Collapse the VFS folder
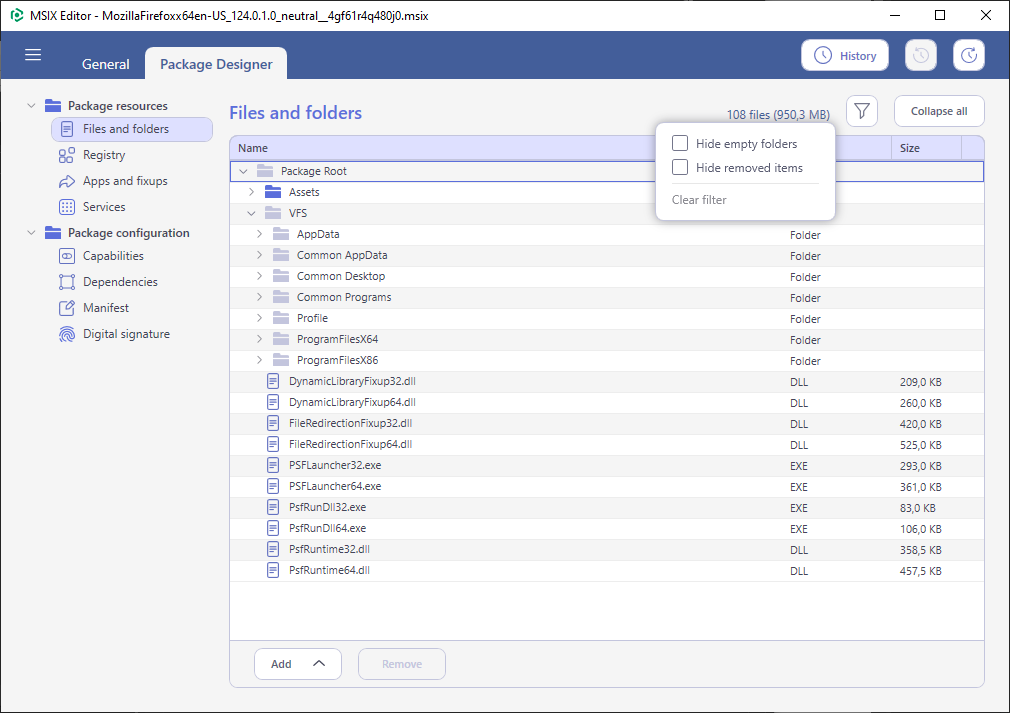 pyautogui.click(x=252, y=213)
